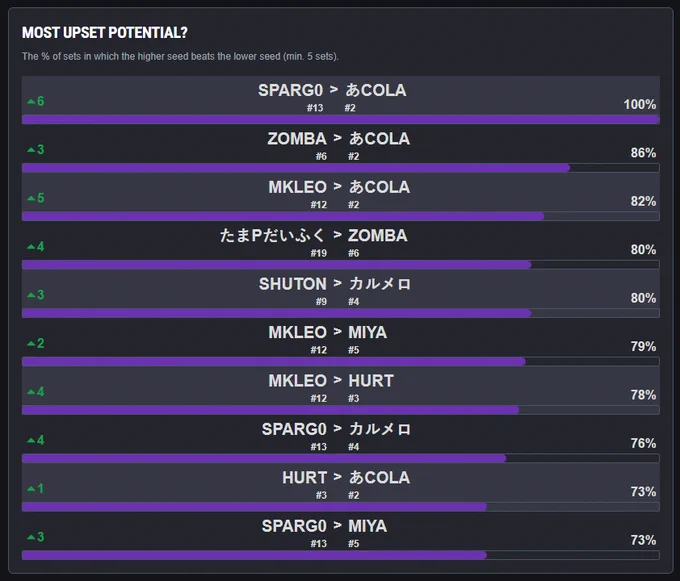Click カルメロ in SPARG0 matchup row
680x581 pixels.
pos(380,429)
